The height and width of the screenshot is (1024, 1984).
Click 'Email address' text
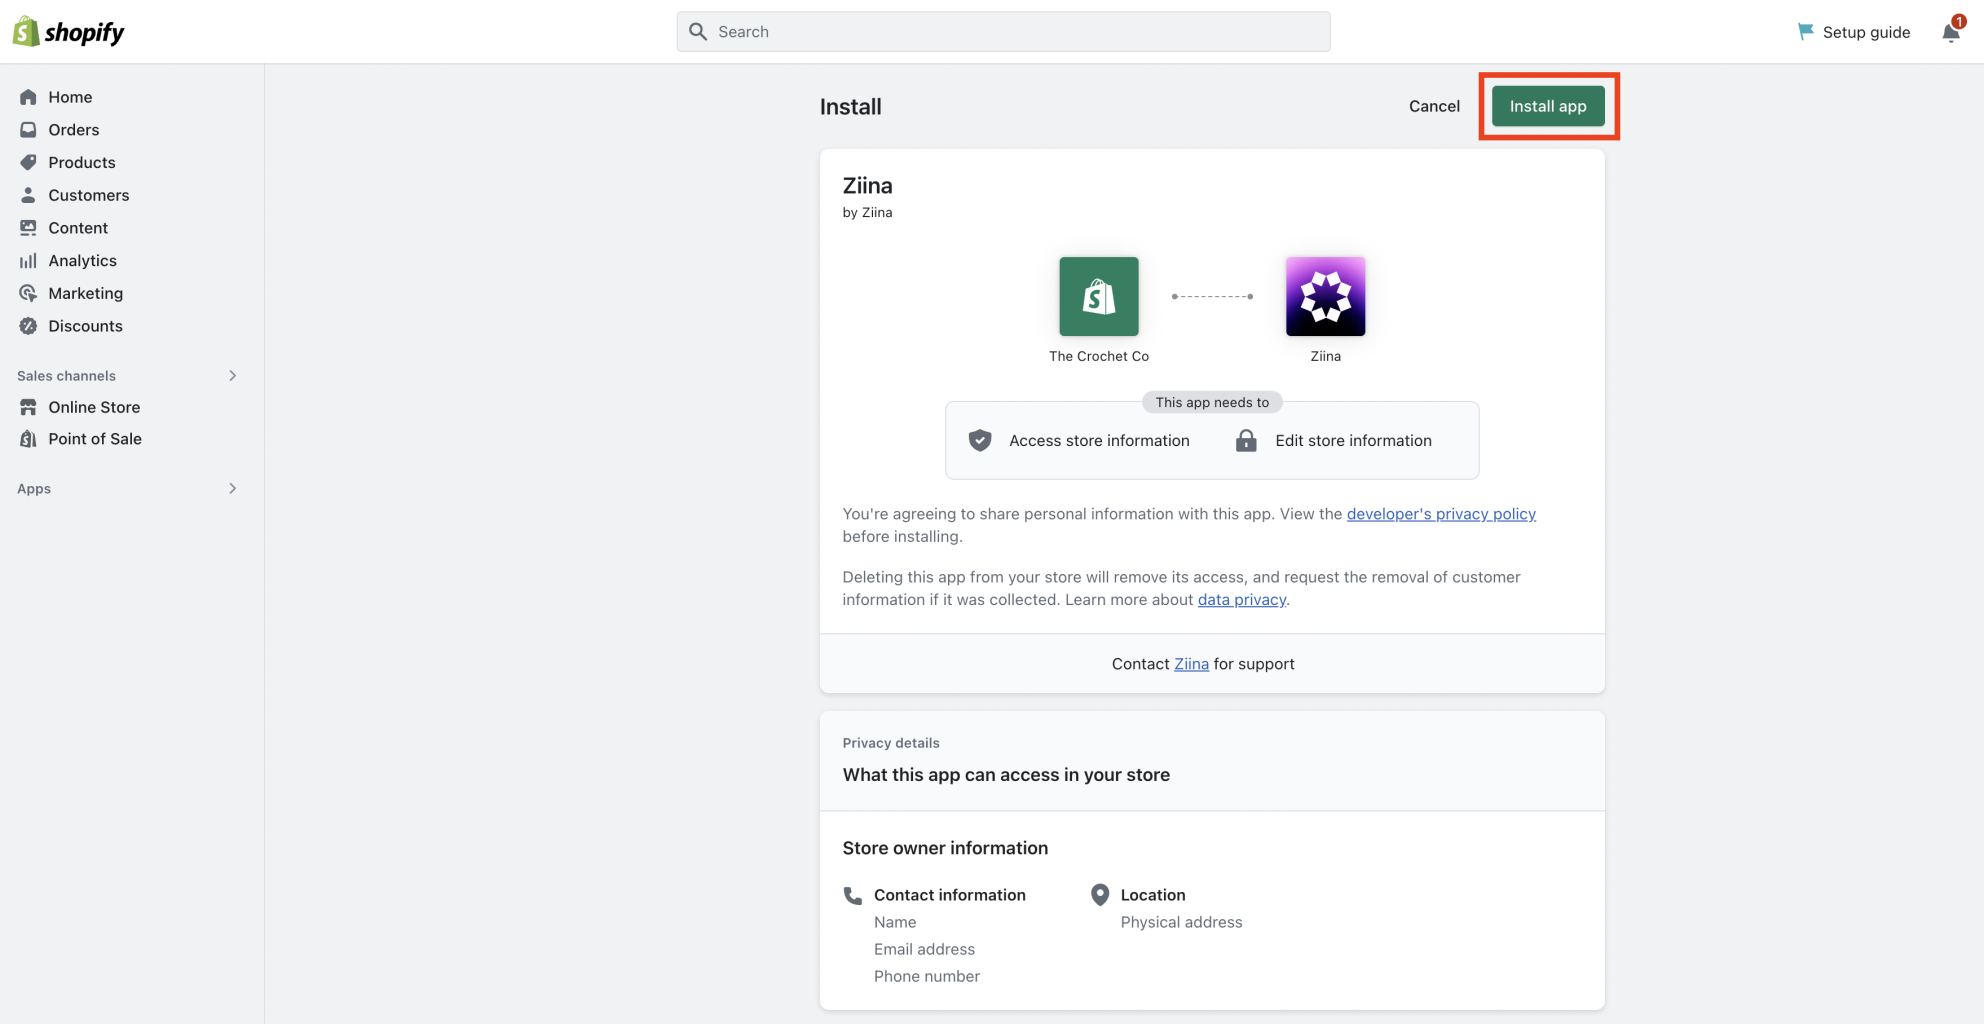point(924,949)
